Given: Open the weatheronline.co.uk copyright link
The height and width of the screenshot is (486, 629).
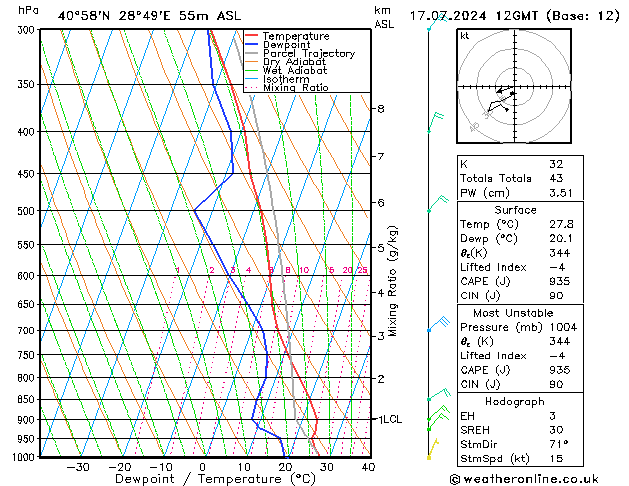Looking at the screenshot, I should pyautogui.click(x=524, y=479).
